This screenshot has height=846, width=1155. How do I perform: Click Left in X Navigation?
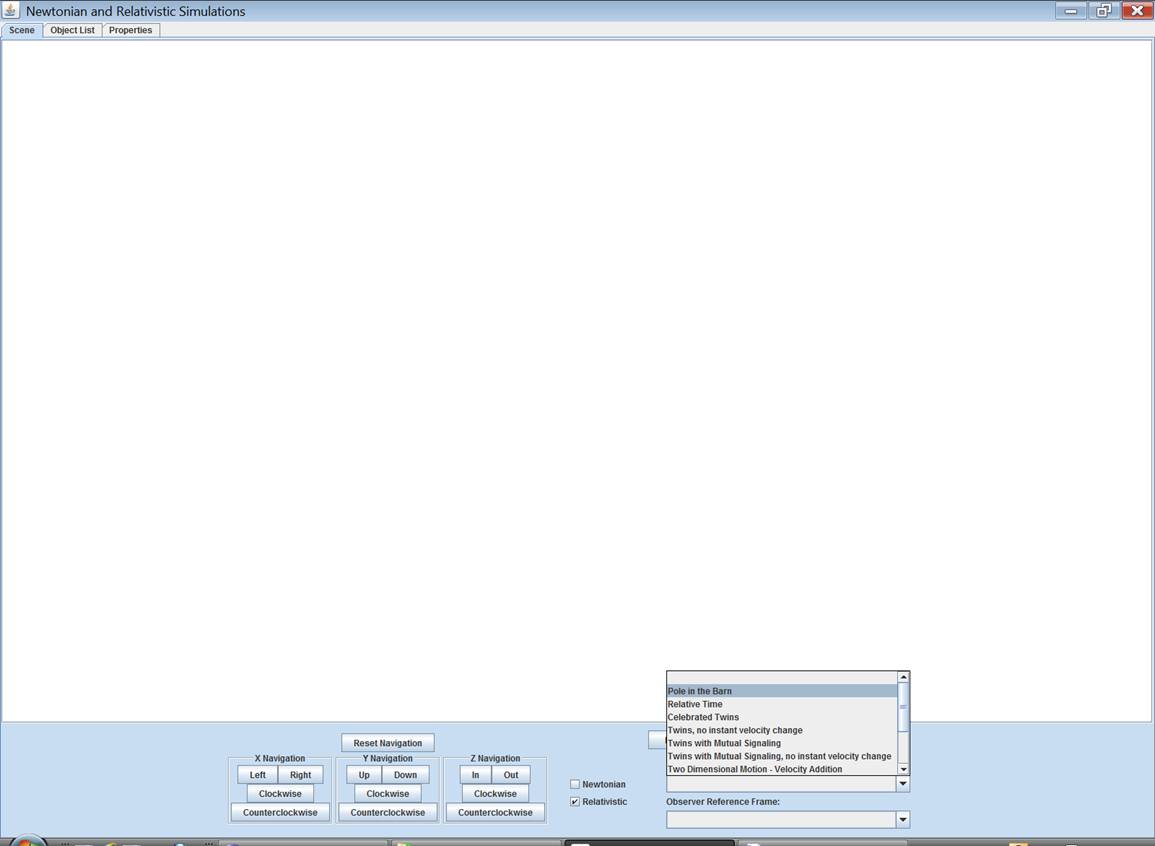(x=258, y=775)
